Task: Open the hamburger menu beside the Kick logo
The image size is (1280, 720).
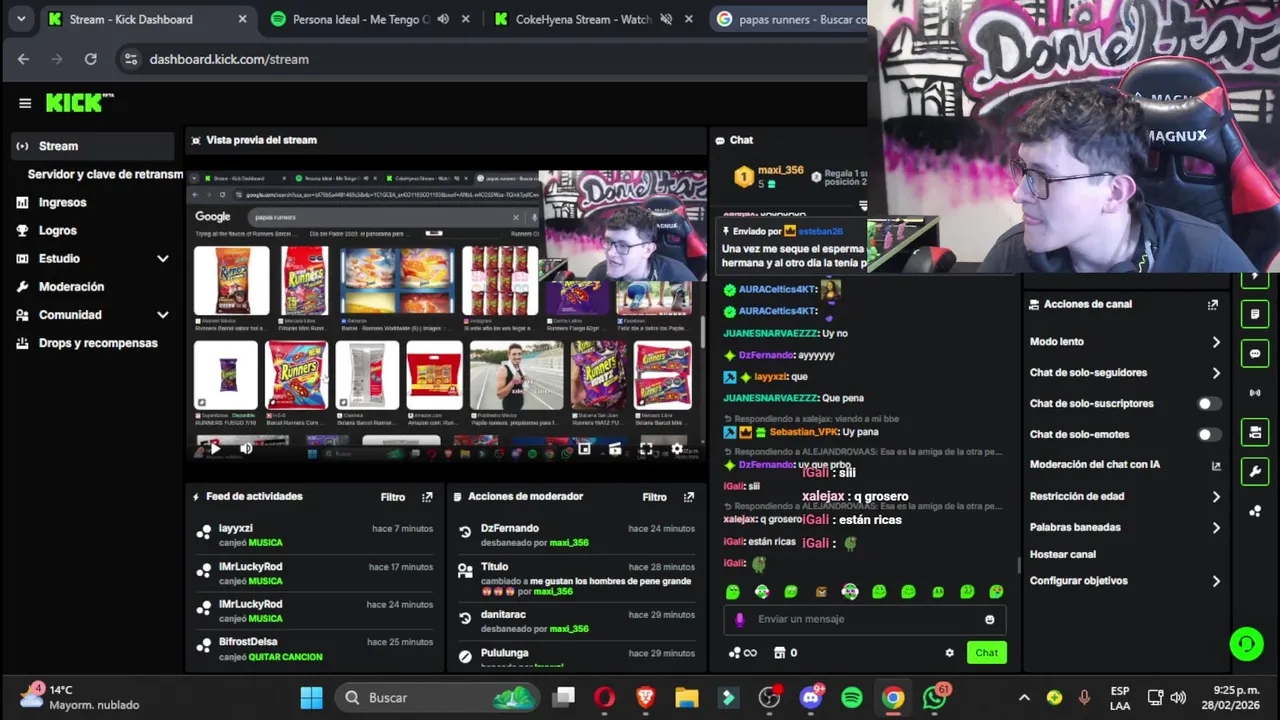Action: (25, 102)
